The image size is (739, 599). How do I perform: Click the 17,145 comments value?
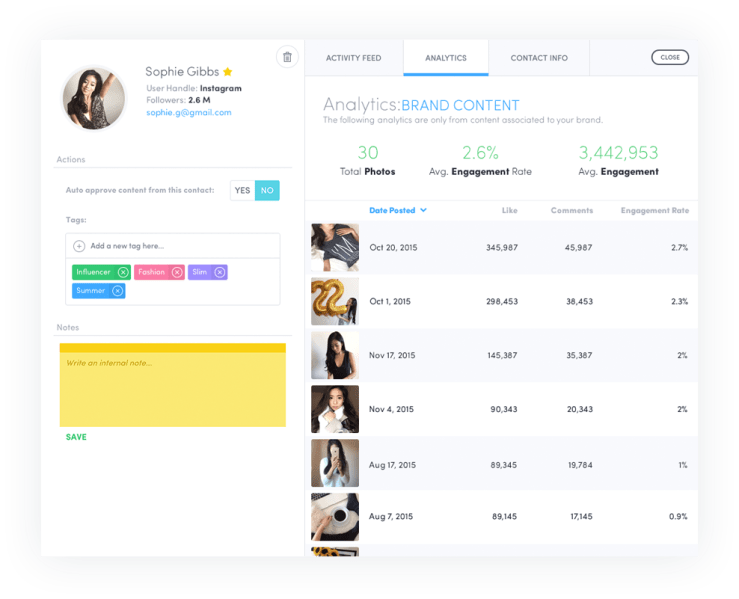coord(581,517)
